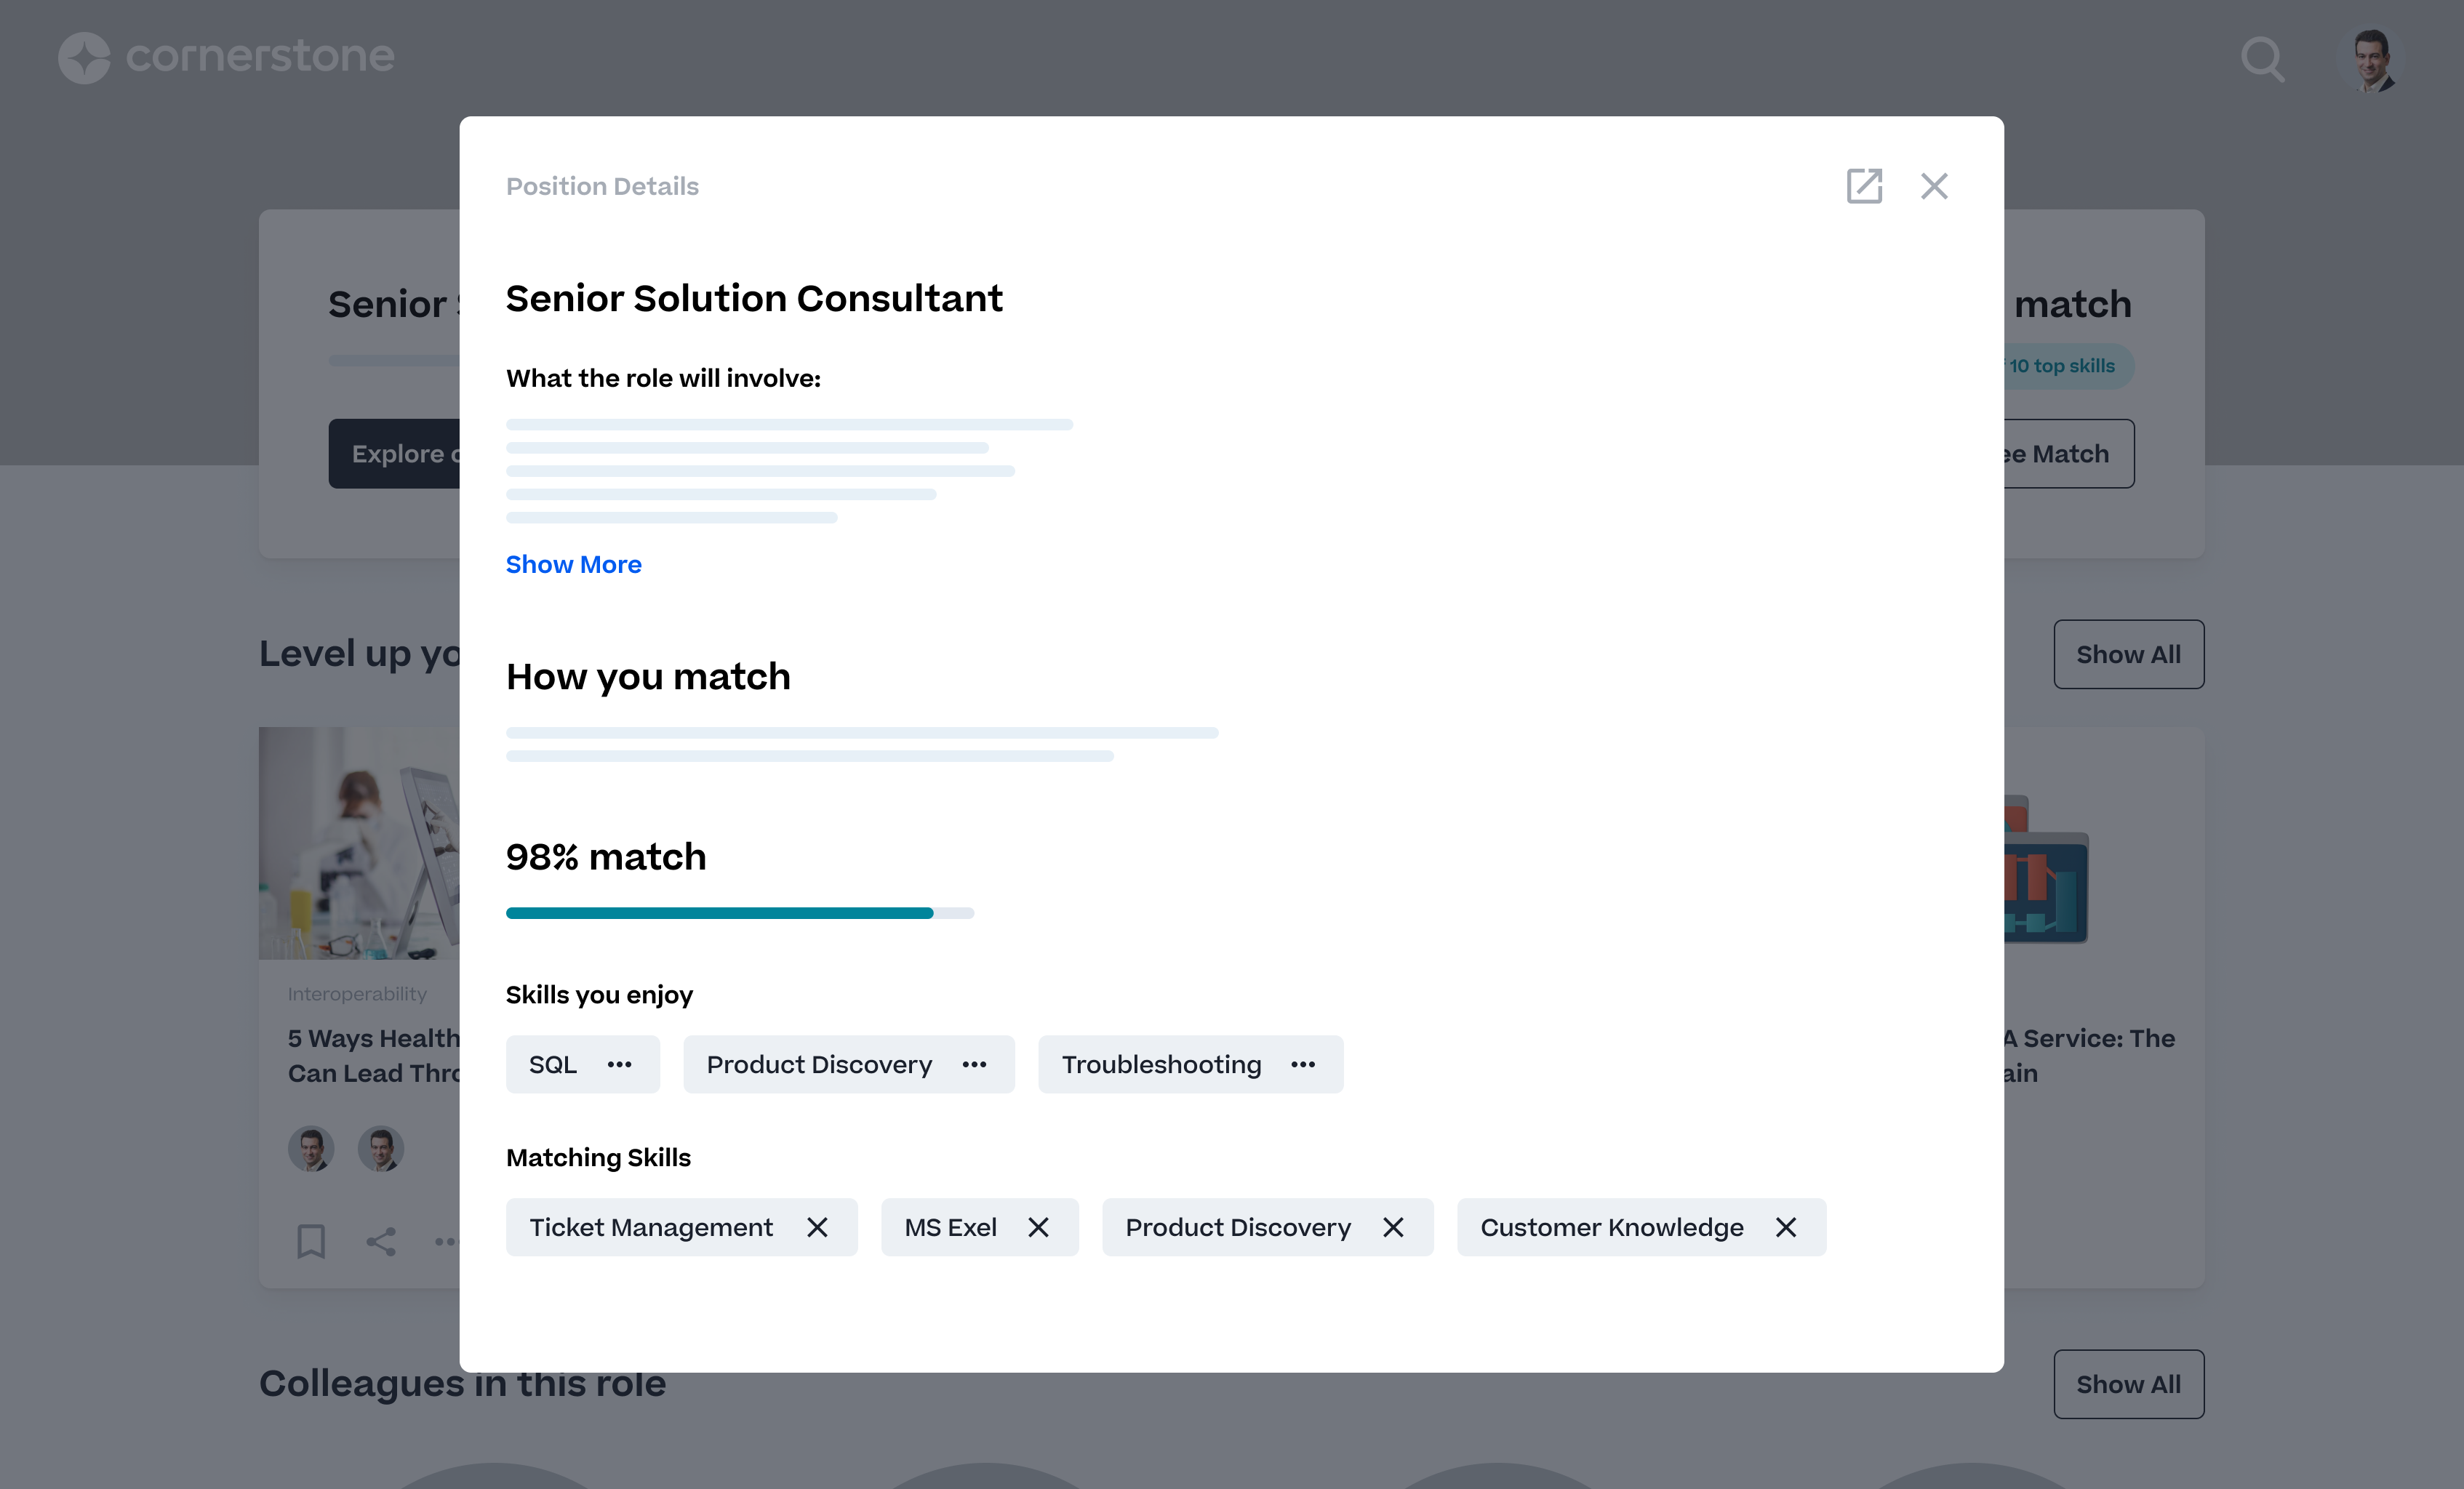2464x1489 pixels.
Task: Click the 98% match progress bar
Action: tap(740, 913)
